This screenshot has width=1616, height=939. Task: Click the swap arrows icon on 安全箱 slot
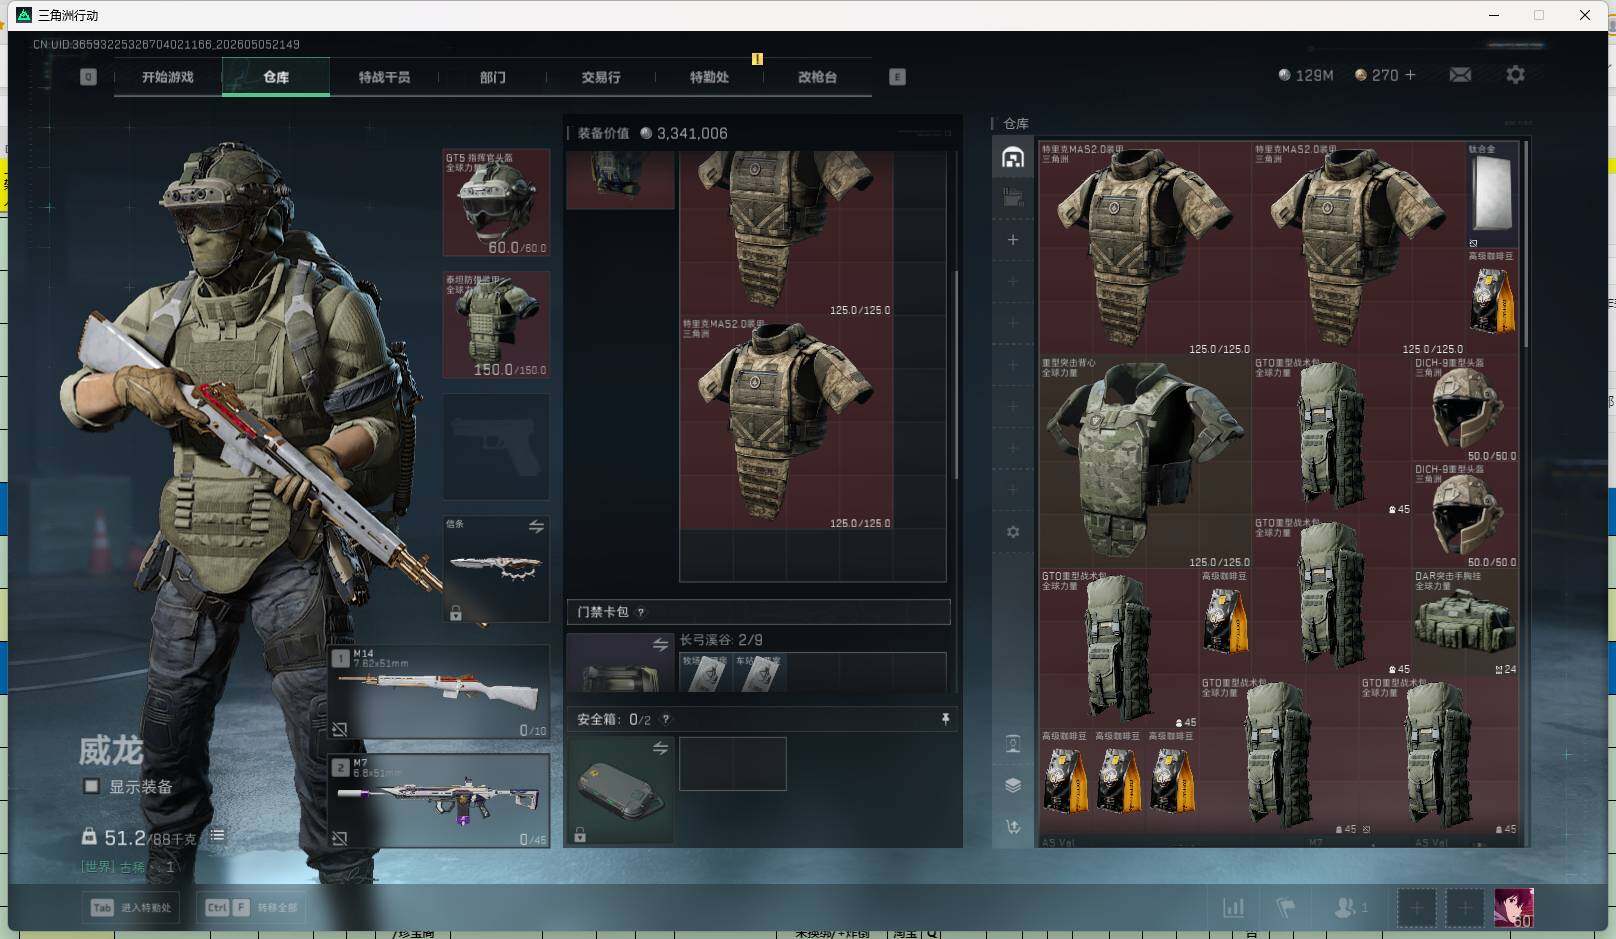pos(660,748)
